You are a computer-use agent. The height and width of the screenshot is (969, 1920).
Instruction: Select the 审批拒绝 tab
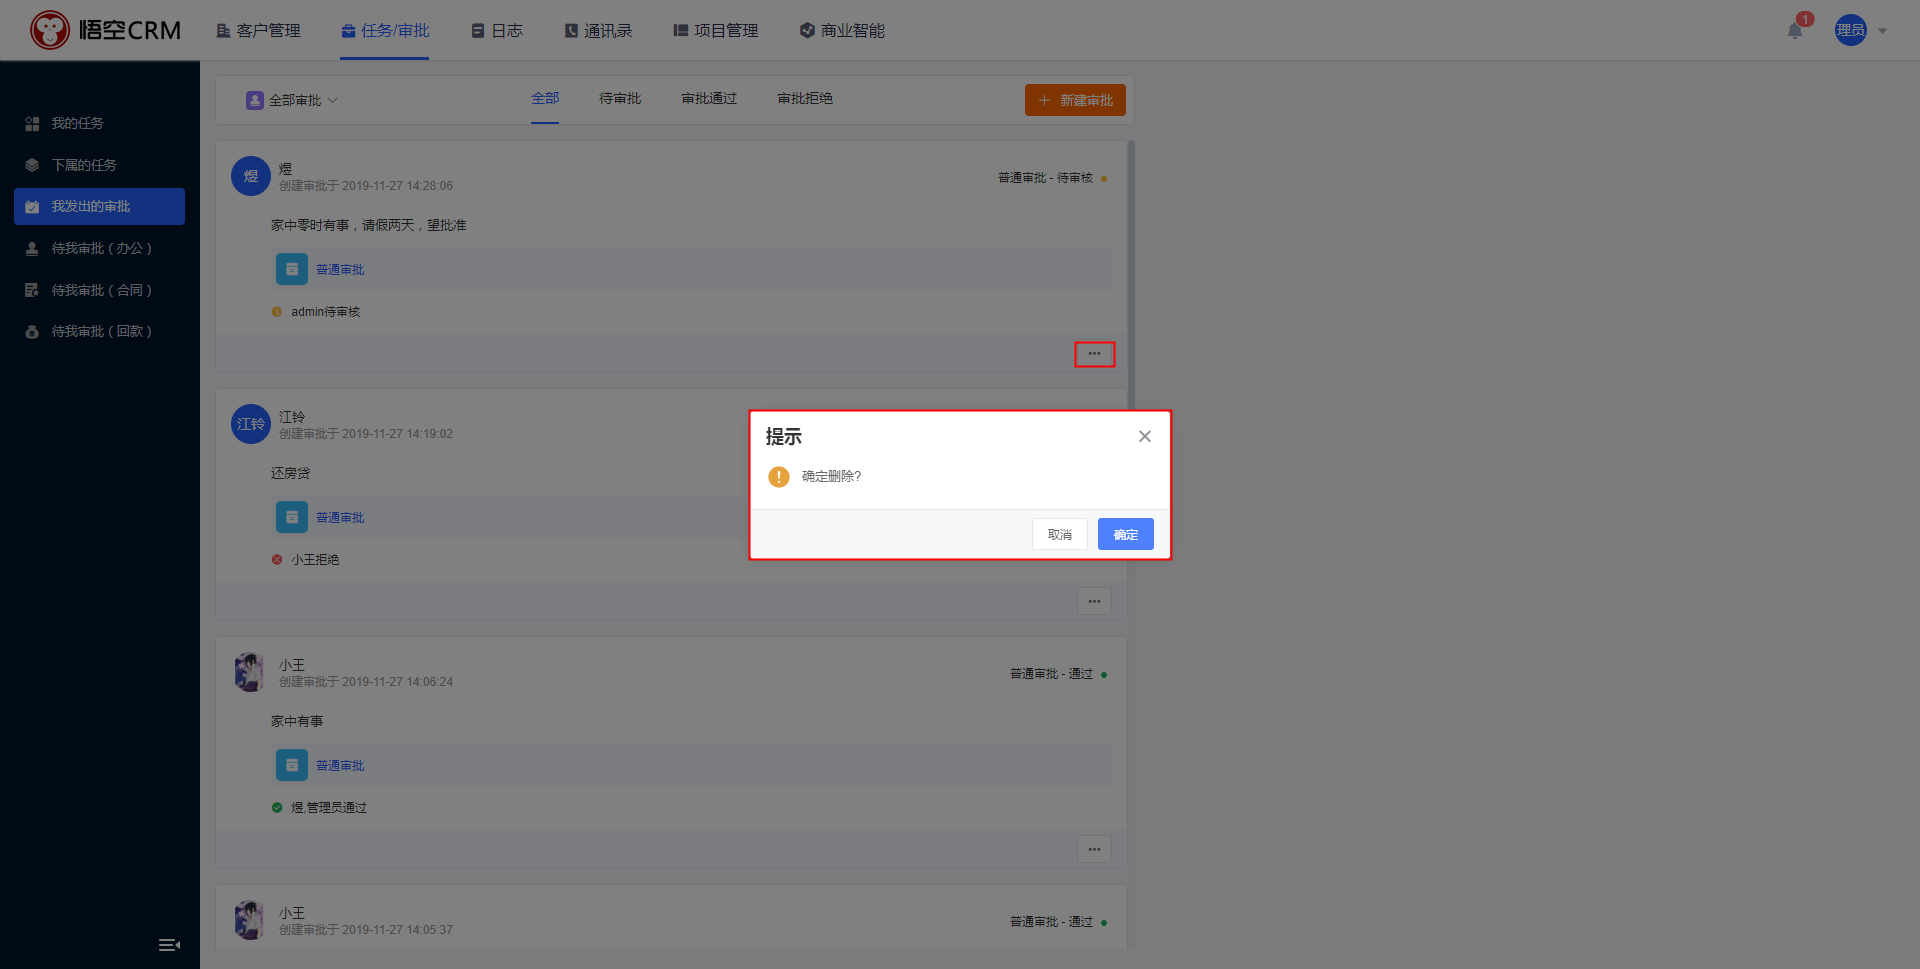click(804, 98)
